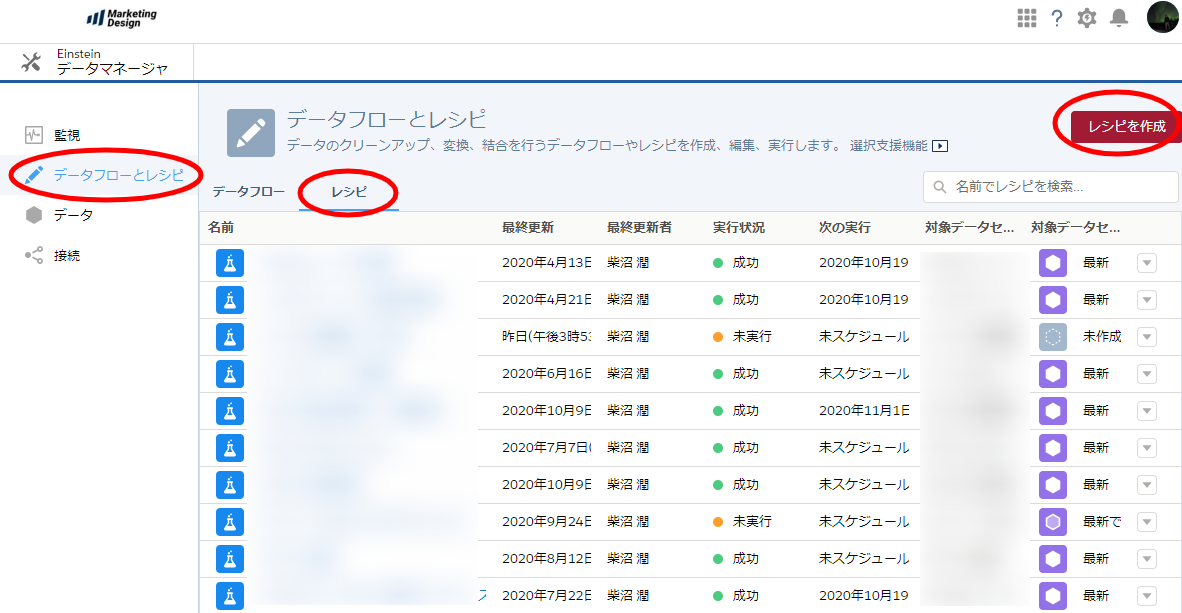Open 接続 in the sidebar
This screenshot has width=1182, height=613.
pos(67,256)
